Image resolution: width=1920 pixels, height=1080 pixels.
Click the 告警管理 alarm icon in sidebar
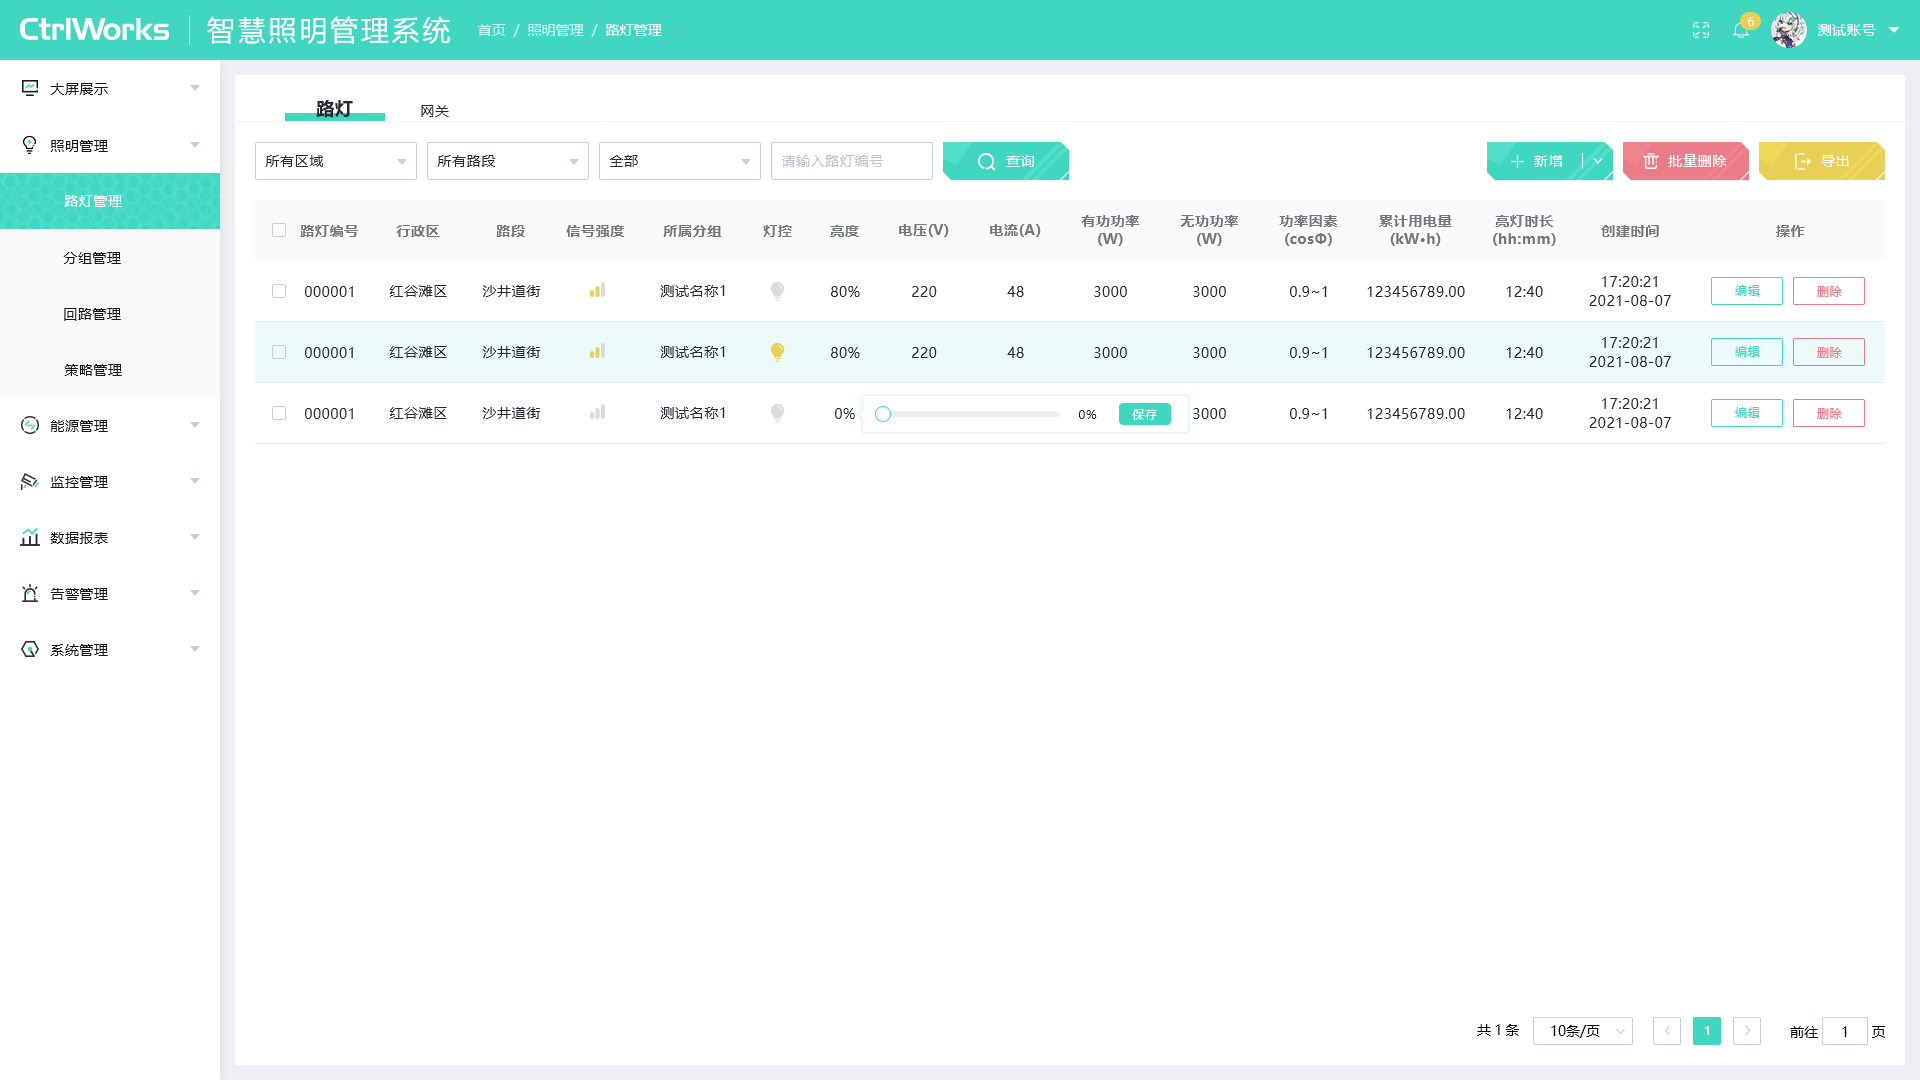pos(30,593)
